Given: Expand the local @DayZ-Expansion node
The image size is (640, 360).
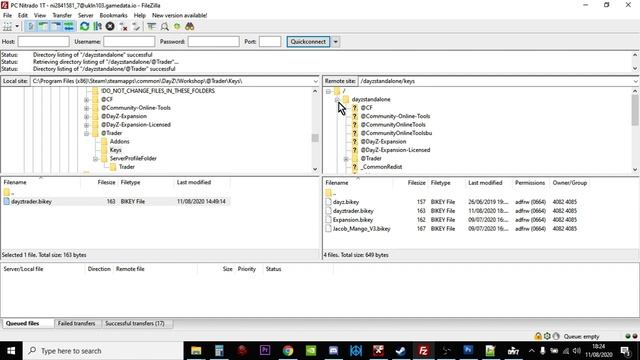Looking at the screenshot, I should click(x=87, y=117).
